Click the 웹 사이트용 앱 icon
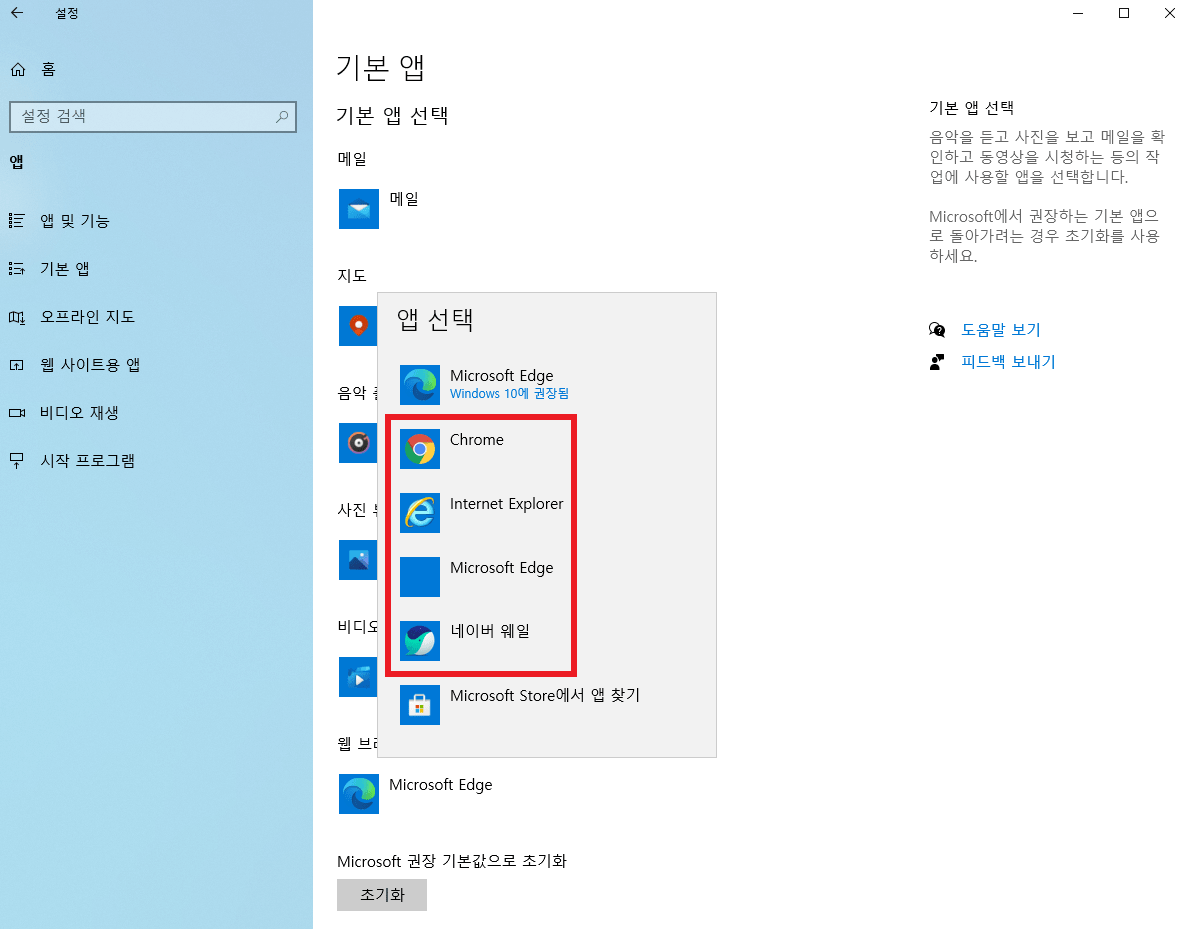Screen dimensions: 1186x929 point(17,365)
